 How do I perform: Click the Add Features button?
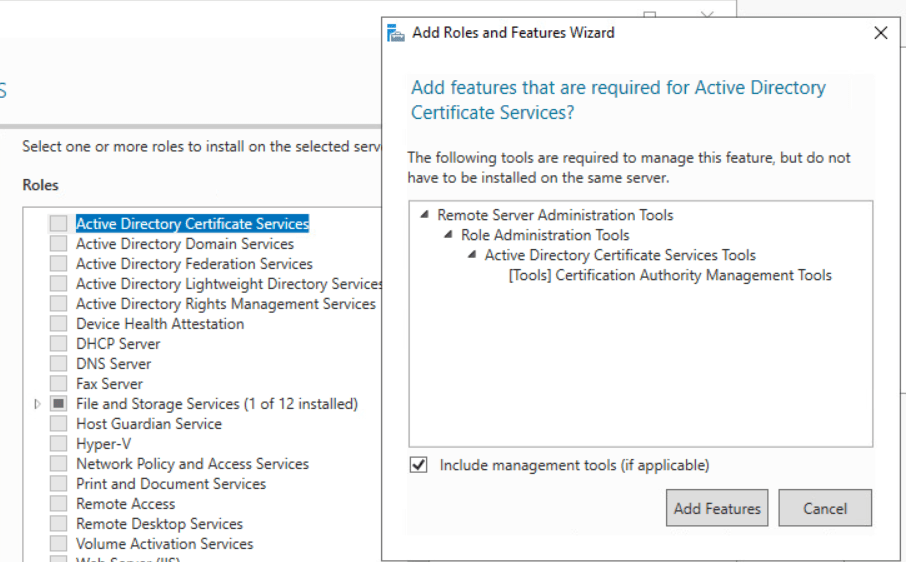[717, 508]
